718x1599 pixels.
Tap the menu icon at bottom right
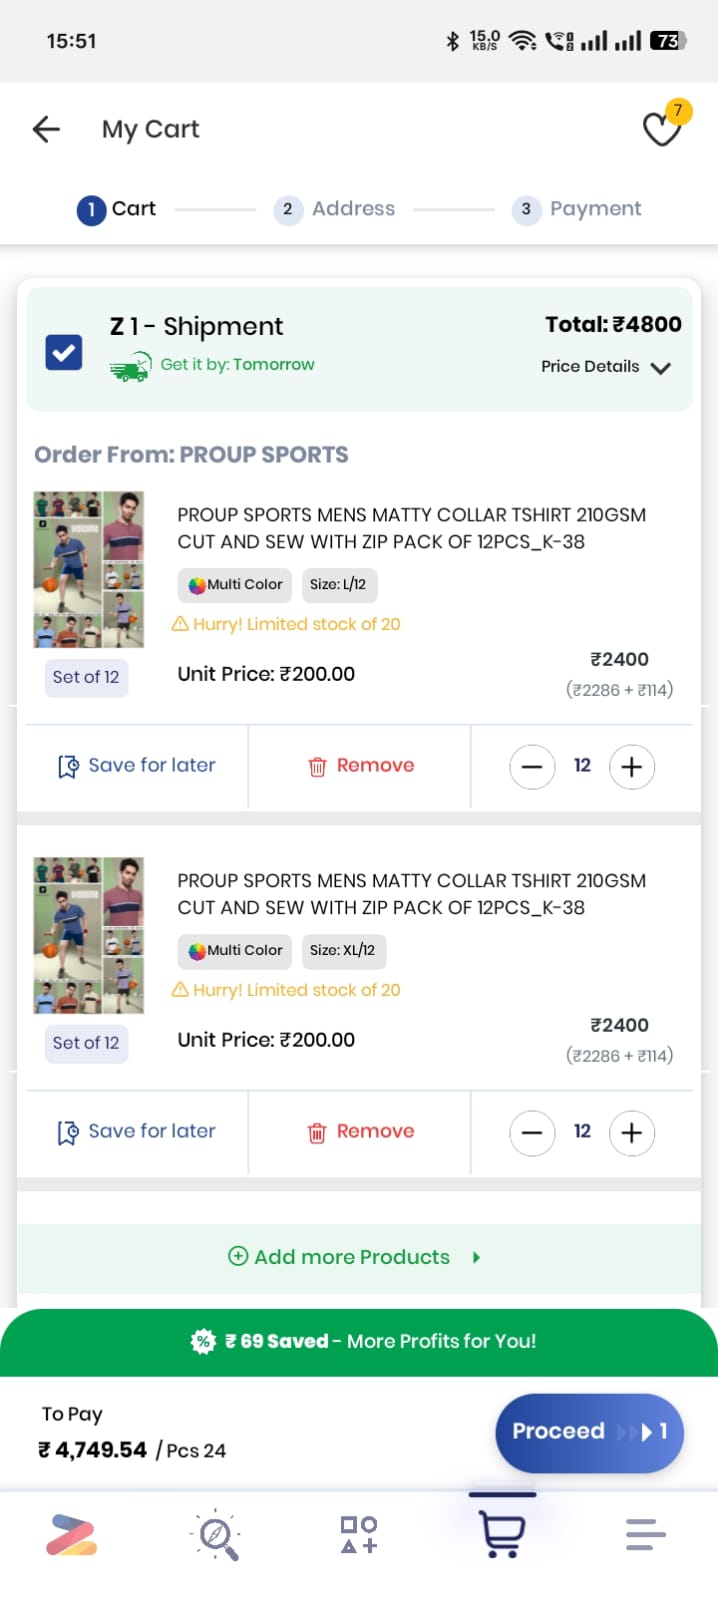point(644,1535)
